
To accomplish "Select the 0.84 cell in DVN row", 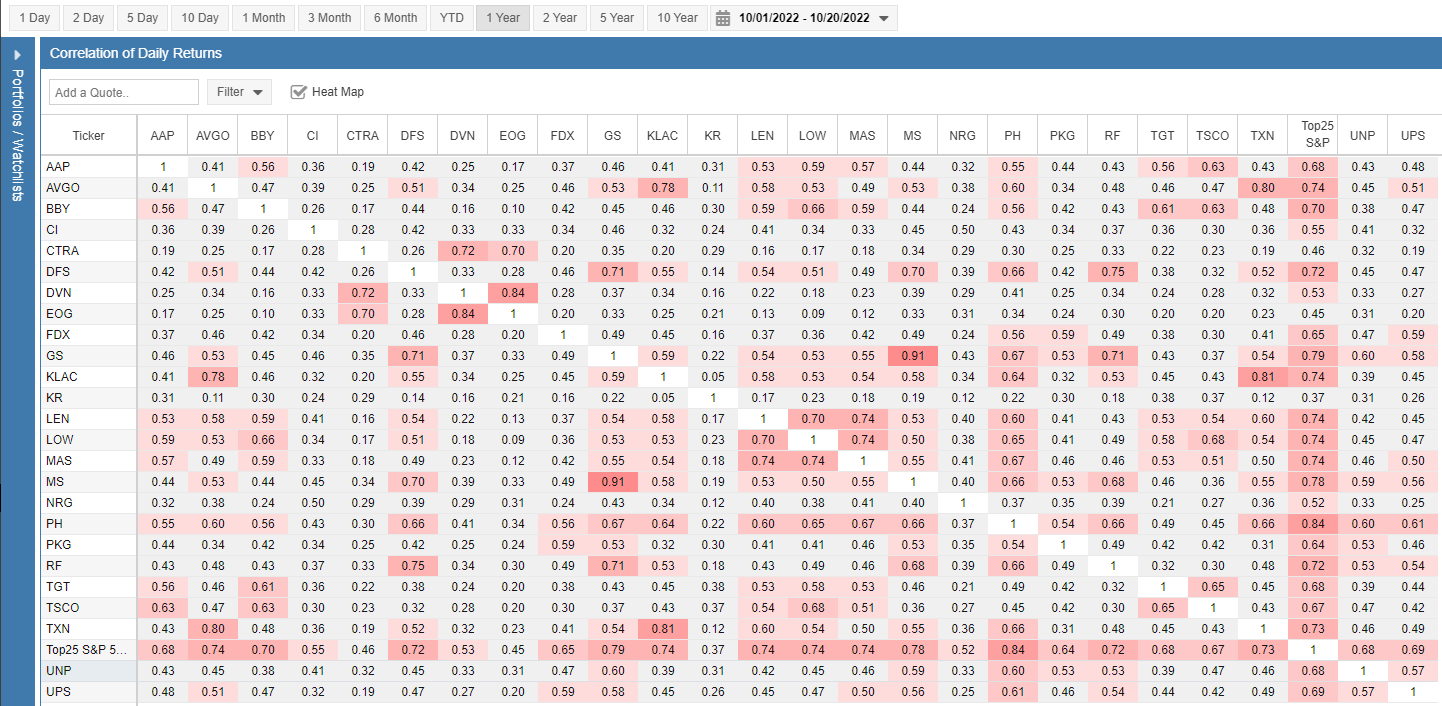I will pyautogui.click(x=512, y=292).
